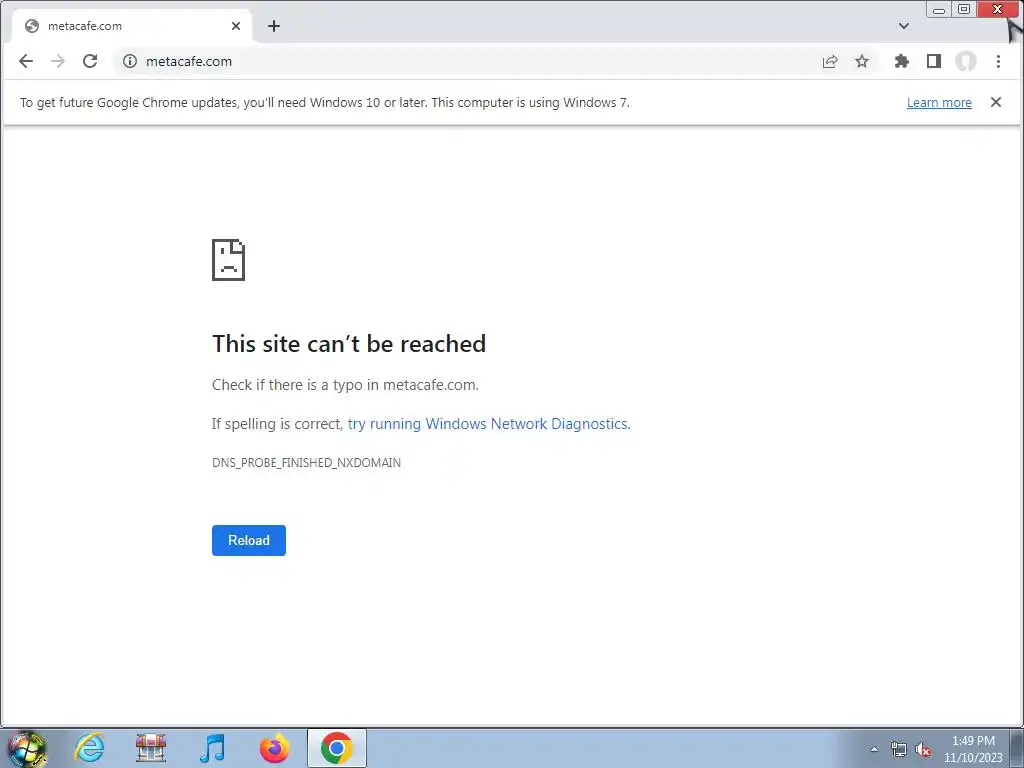
Task: Open the media player music note icon
Action: coord(212,748)
